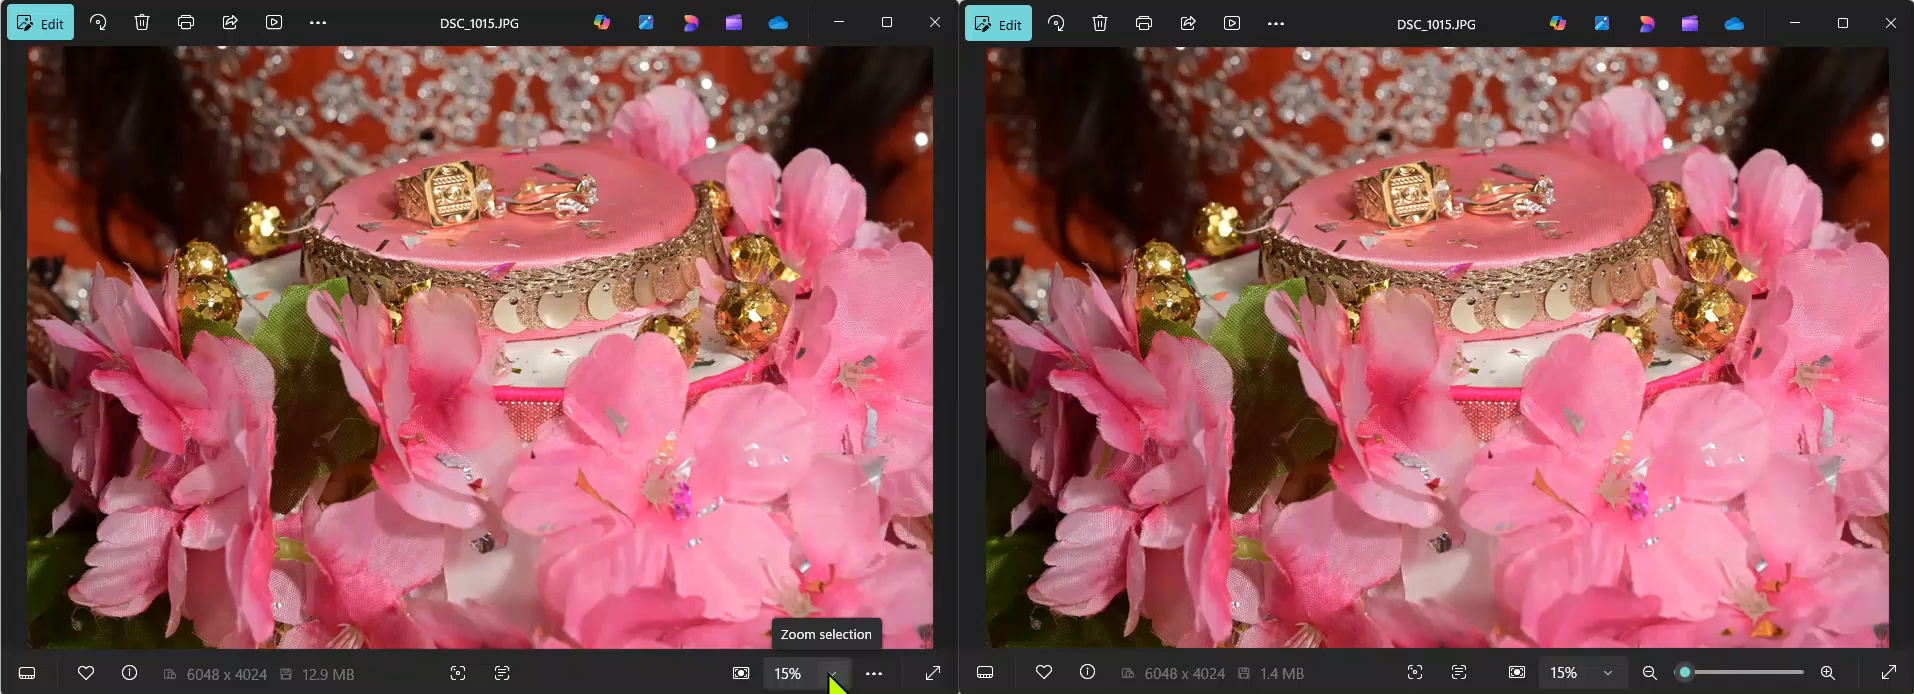The width and height of the screenshot is (1914, 694).
Task: Open OneDrive cloud icon in right window
Action: pyautogui.click(x=1734, y=23)
